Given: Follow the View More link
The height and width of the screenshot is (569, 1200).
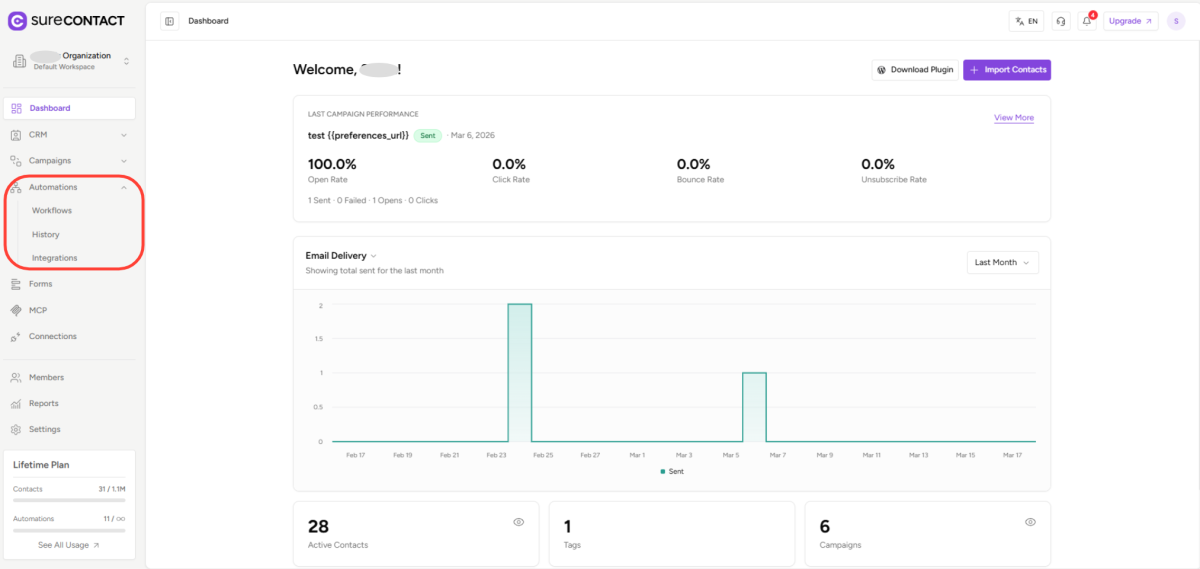Looking at the screenshot, I should tap(1013, 118).
